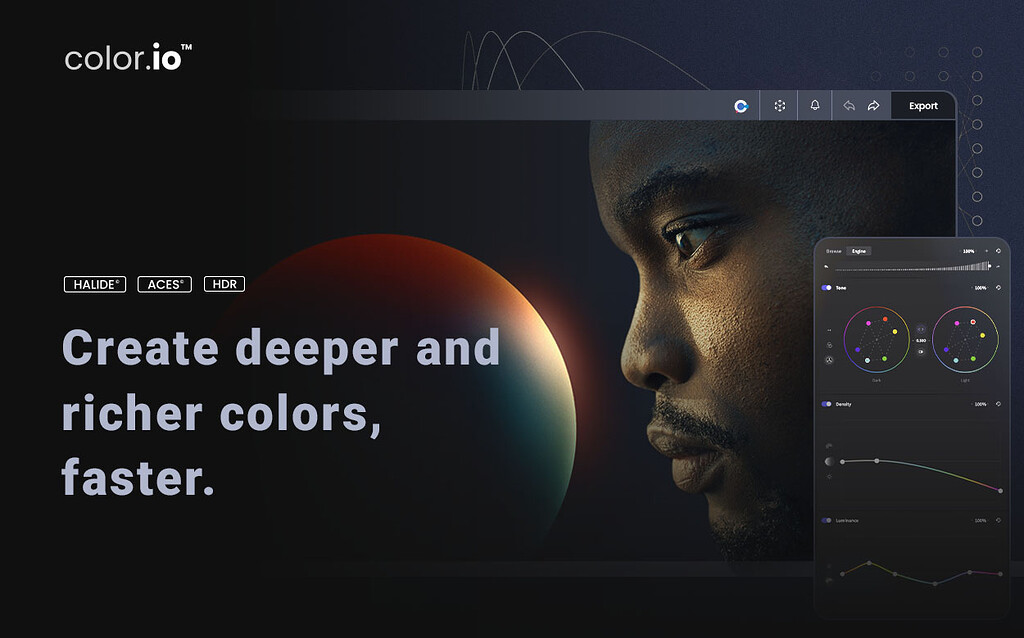This screenshot has width=1024, height=638.
Task: Click the eye icon below the wheel link
Action: tap(921, 351)
